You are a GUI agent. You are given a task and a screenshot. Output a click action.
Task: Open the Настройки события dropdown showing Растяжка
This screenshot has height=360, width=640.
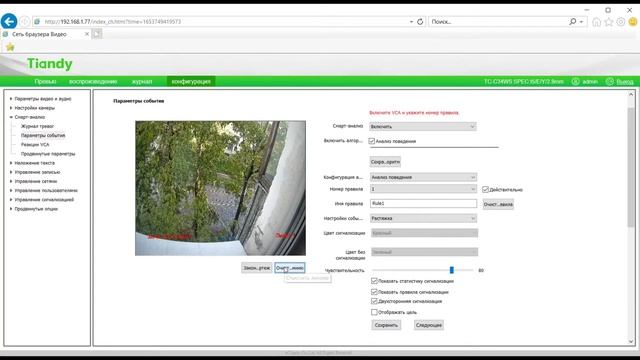pos(423,218)
